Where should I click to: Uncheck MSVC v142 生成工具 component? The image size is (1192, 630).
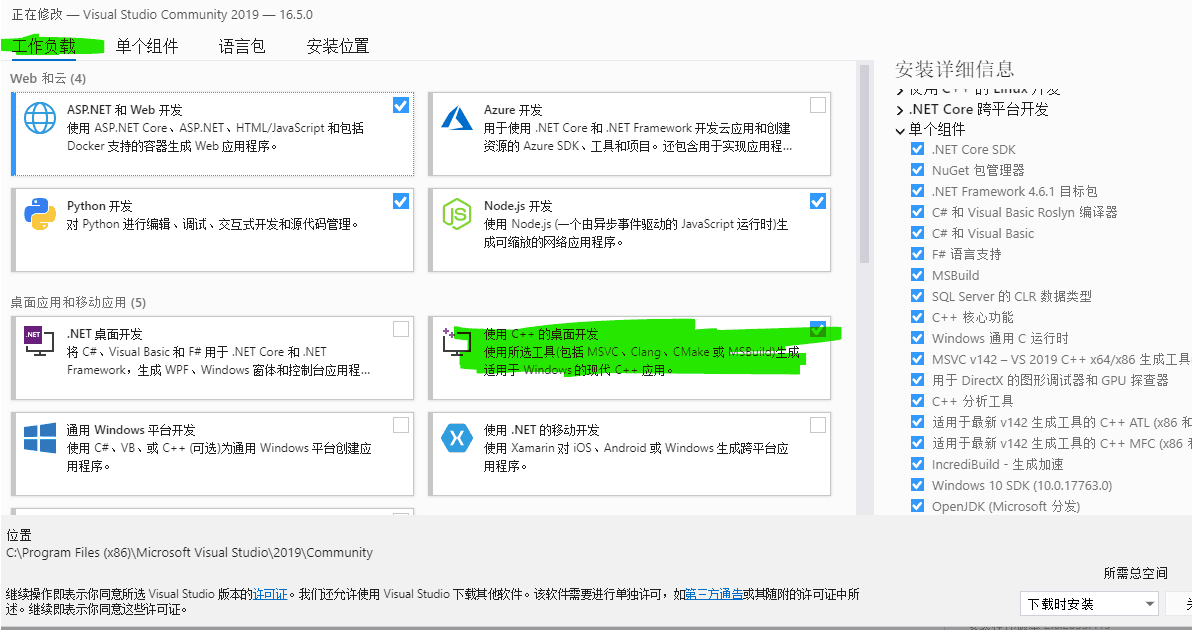pyautogui.click(x=918, y=359)
